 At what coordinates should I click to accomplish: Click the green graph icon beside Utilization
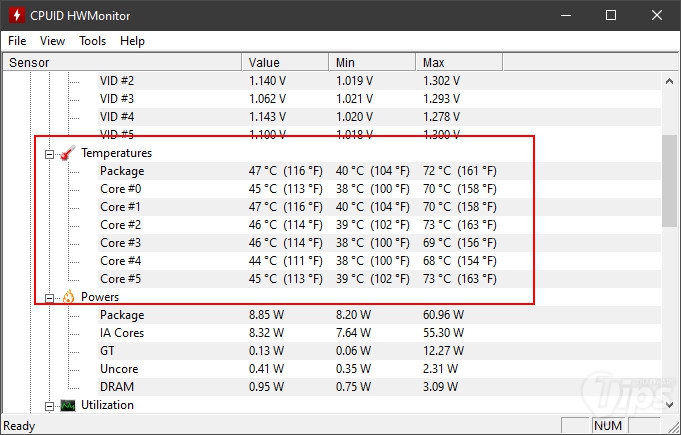click(x=68, y=405)
